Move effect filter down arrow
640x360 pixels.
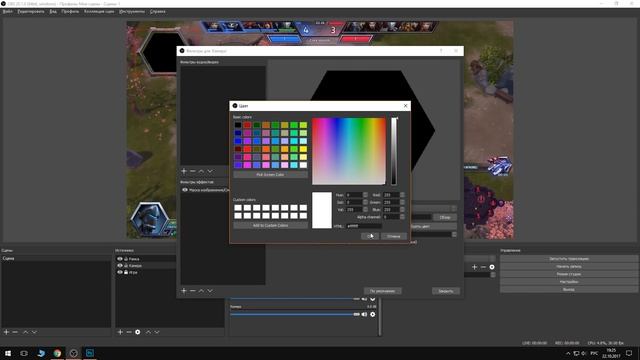point(210,291)
